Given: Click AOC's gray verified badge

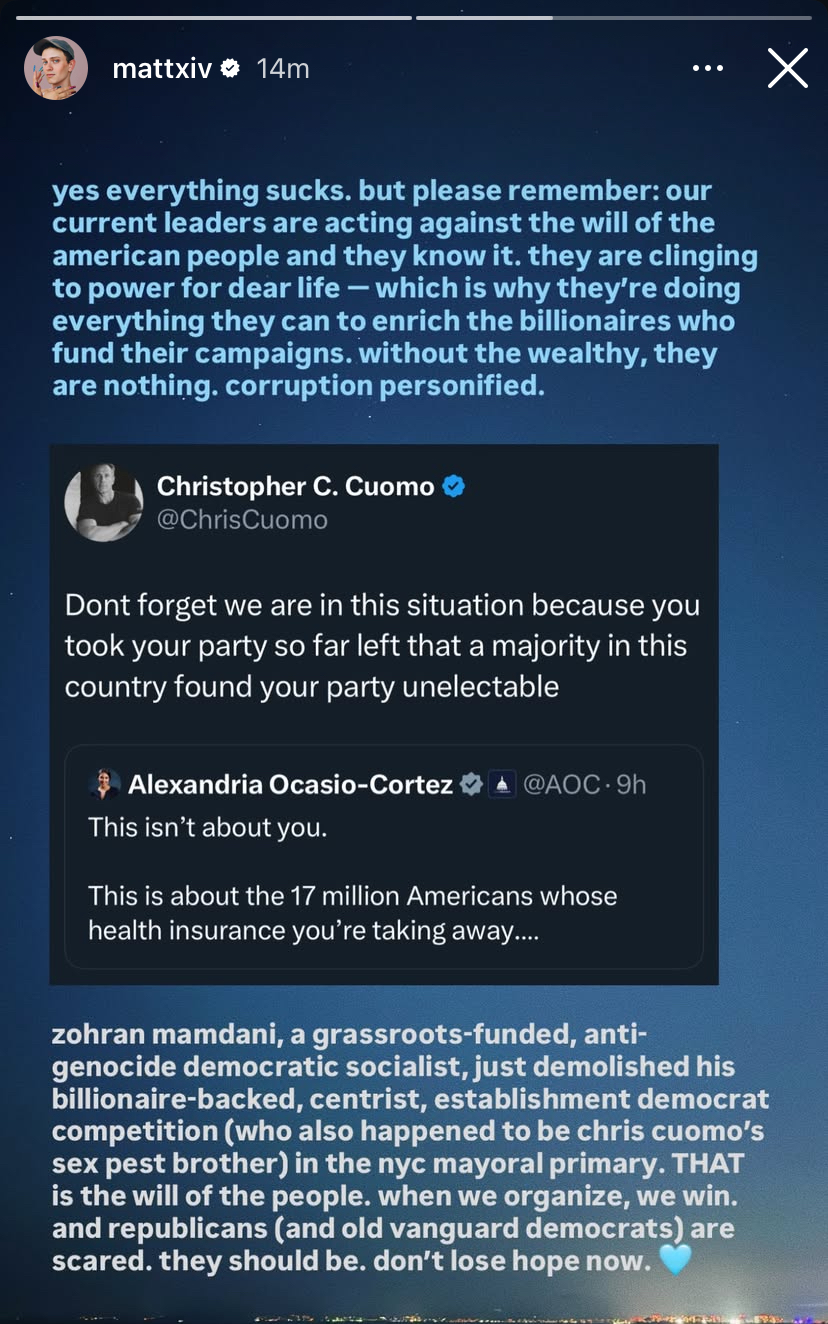Looking at the screenshot, I should pyautogui.click(x=471, y=785).
